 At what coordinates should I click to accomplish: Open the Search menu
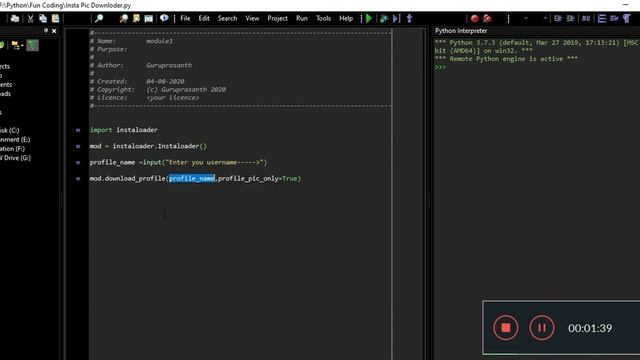pos(227,18)
